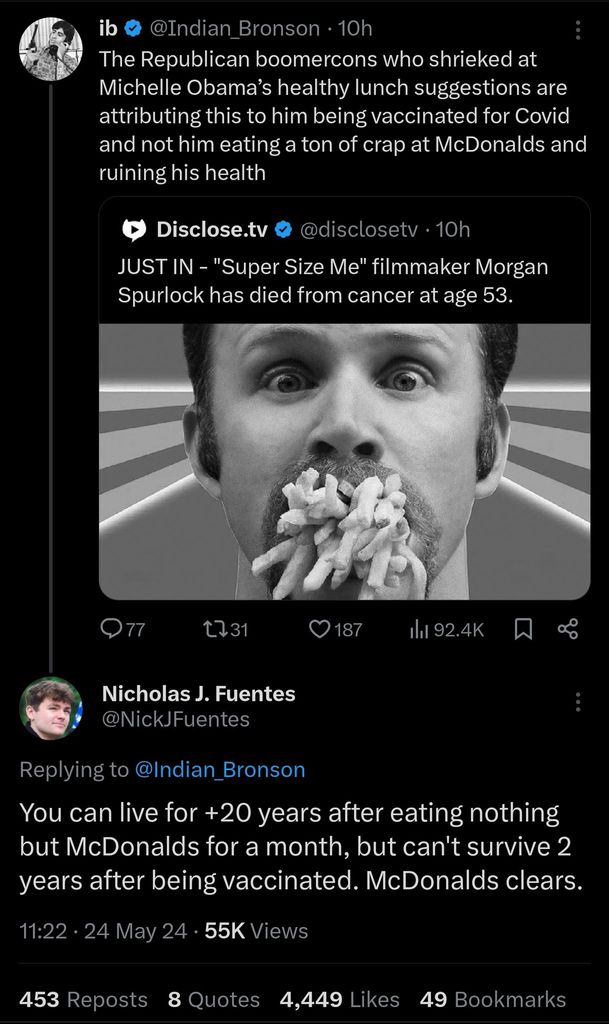
Task: Click the reply icon with 77 comments
Action: (111, 629)
